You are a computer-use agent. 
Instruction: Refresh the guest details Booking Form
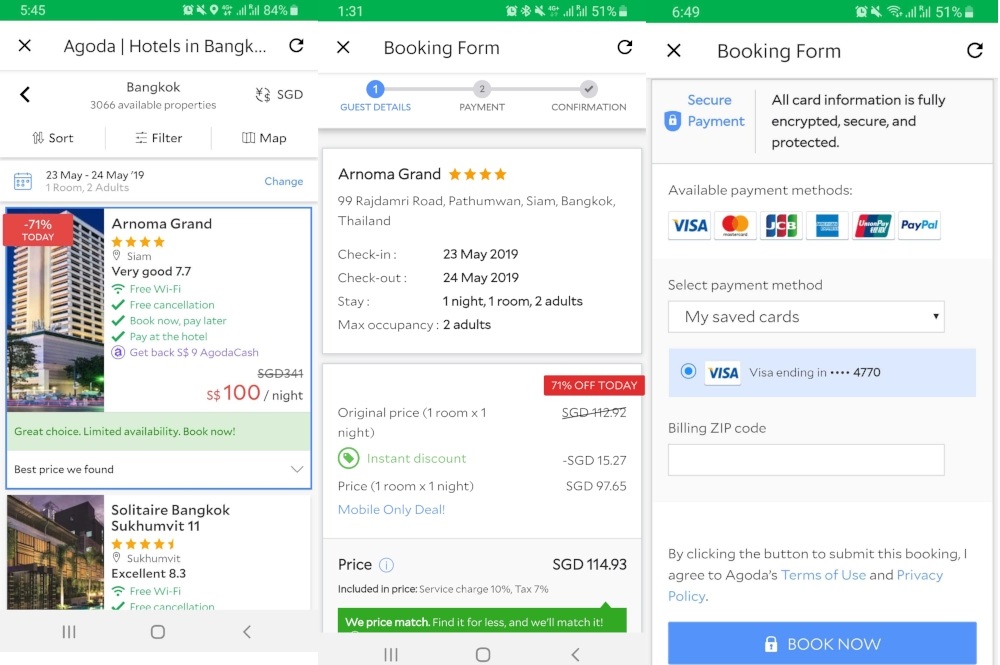625,47
